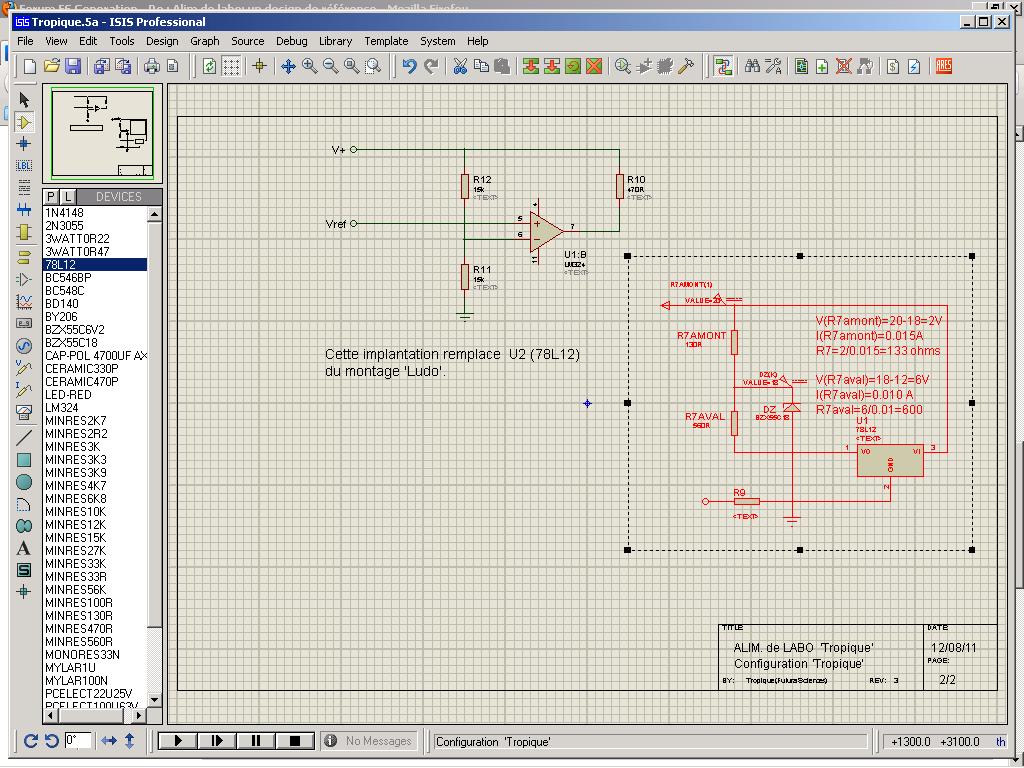Image resolution: width=1024 pixels, height=768 pixels.
Task: Open the Design menu
Action: (x=162, y=41)
